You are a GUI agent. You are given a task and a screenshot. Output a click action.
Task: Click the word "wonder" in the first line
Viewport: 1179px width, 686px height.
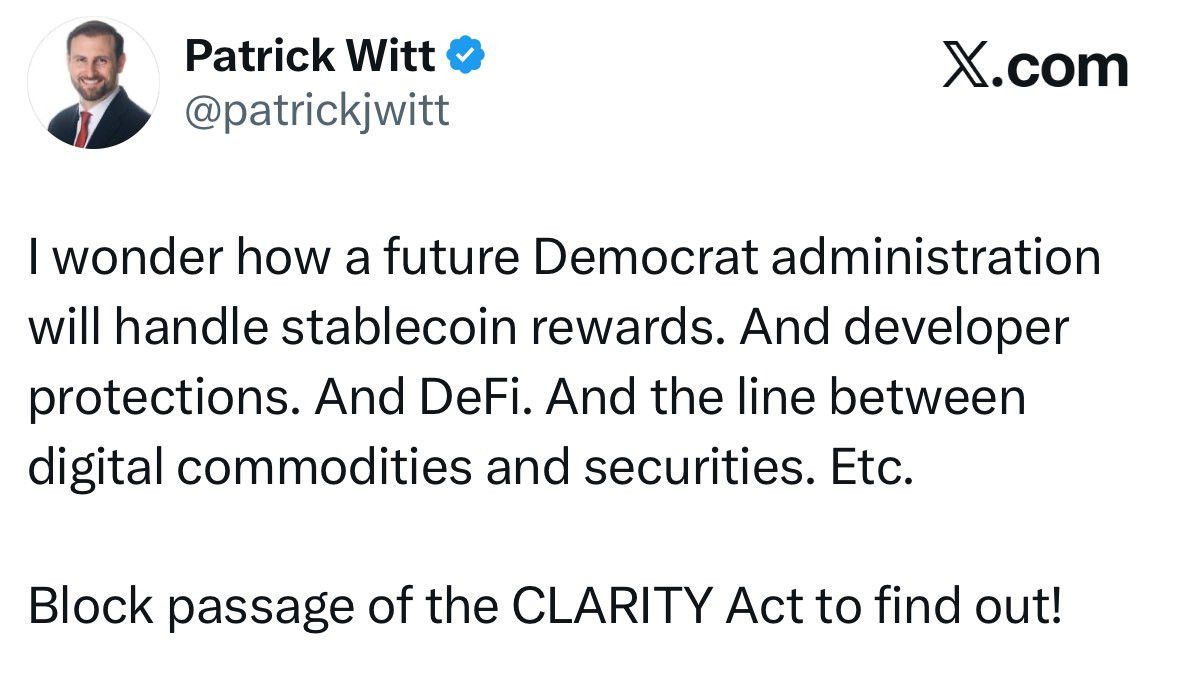[x=138, y=257]
